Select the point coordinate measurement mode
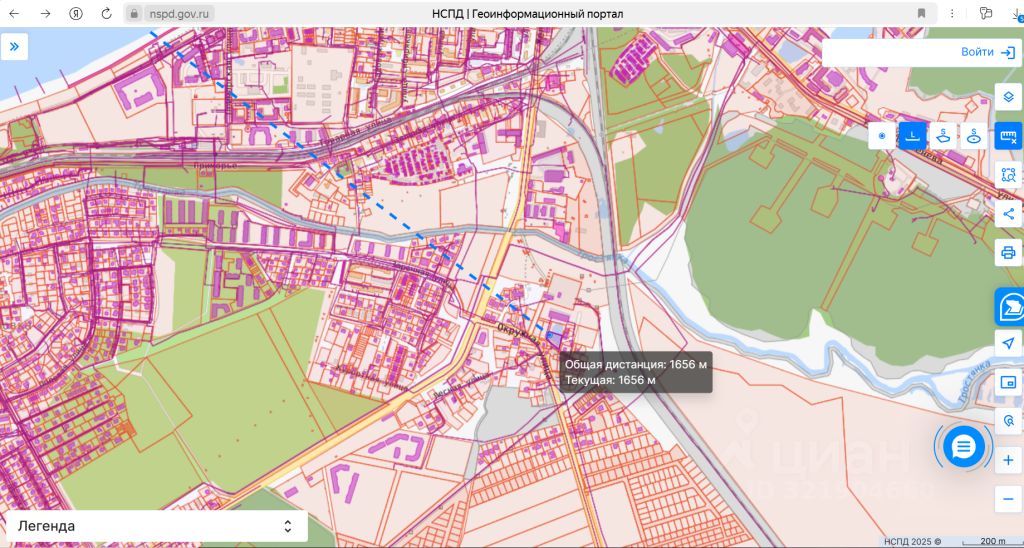This screenshot has width=1024, height=548. [x=882, y=136]
